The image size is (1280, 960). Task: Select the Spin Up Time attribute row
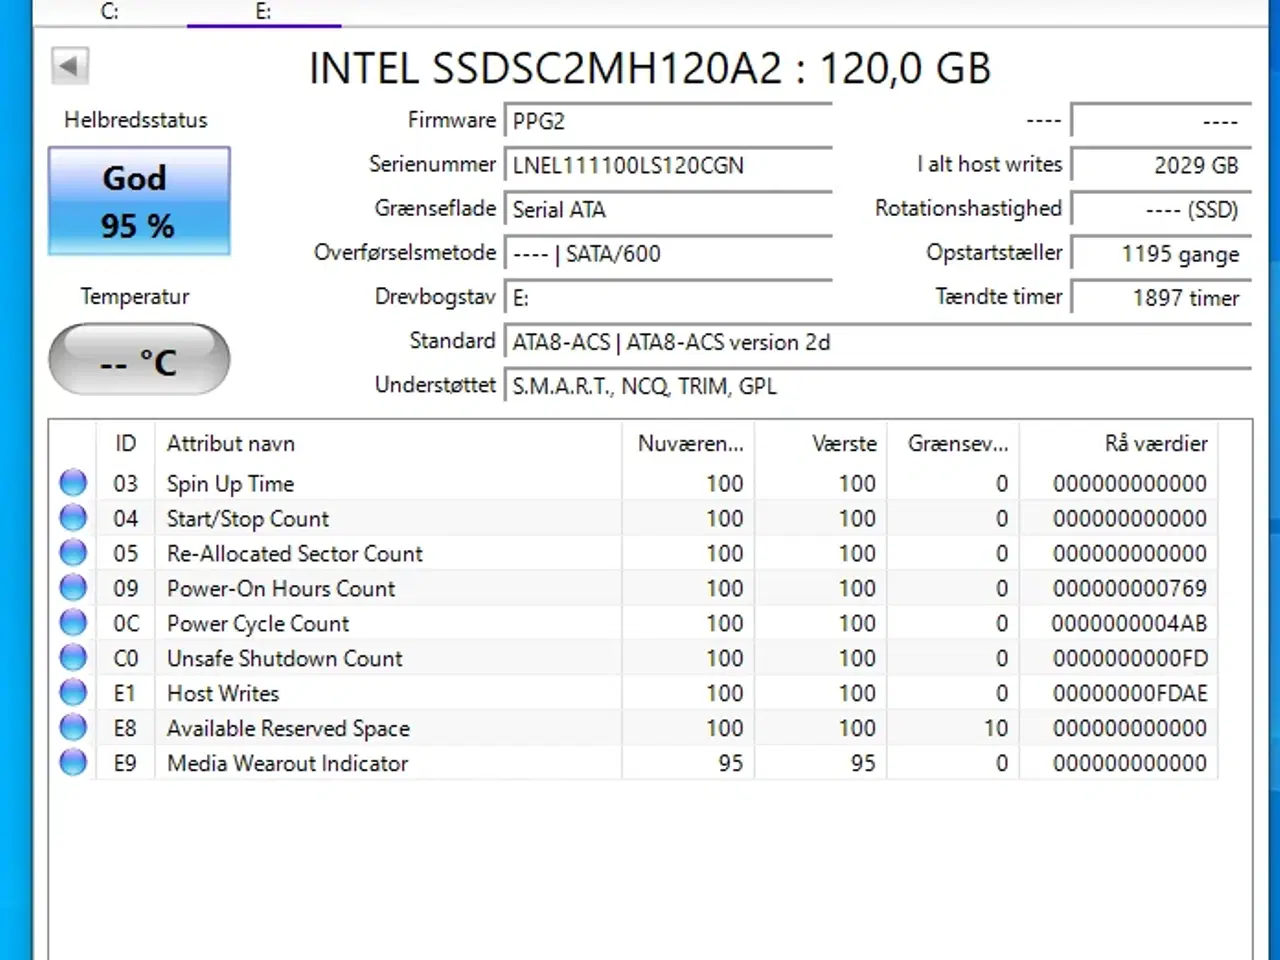(x=634, y=483)
